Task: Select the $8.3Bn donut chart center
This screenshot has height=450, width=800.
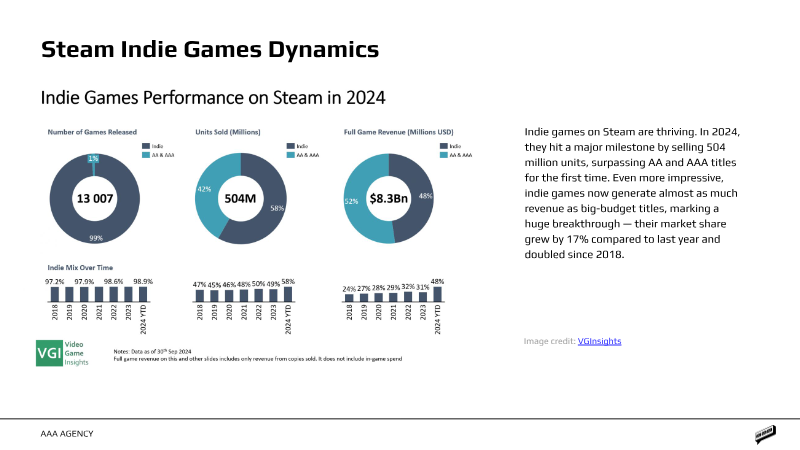Action: coord(390,199)
